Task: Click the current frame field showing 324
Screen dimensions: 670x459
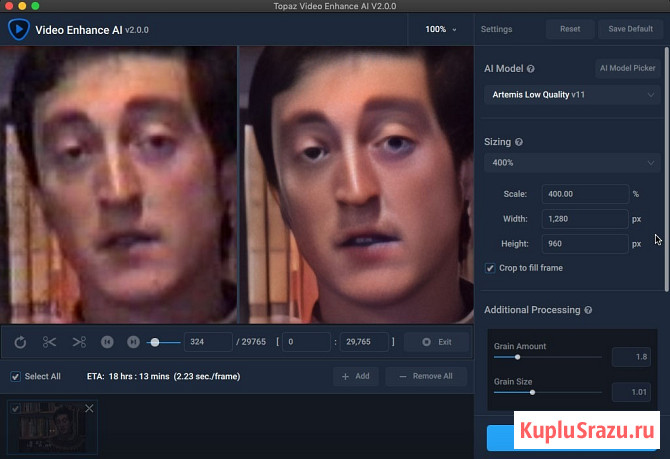Action: 208,342
